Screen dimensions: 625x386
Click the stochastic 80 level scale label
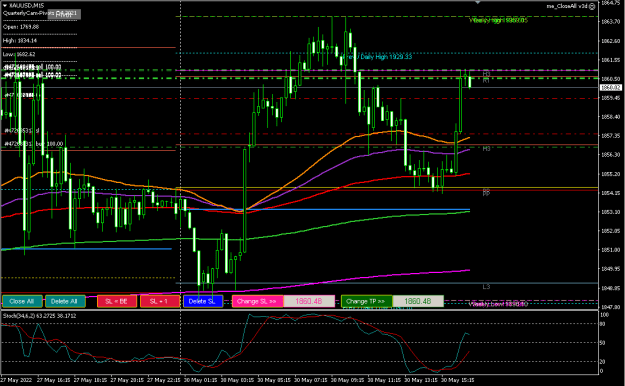coord(603,324)
